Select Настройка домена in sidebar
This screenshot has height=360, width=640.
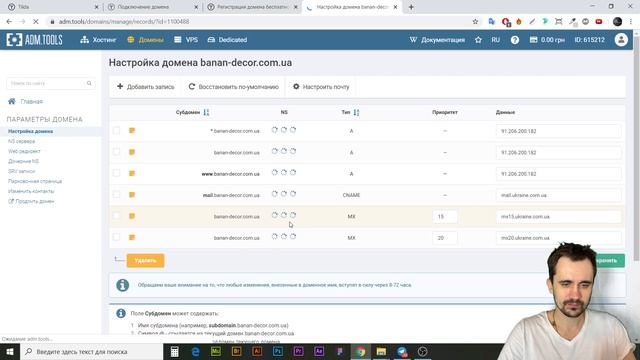click(x=31, y=131)
